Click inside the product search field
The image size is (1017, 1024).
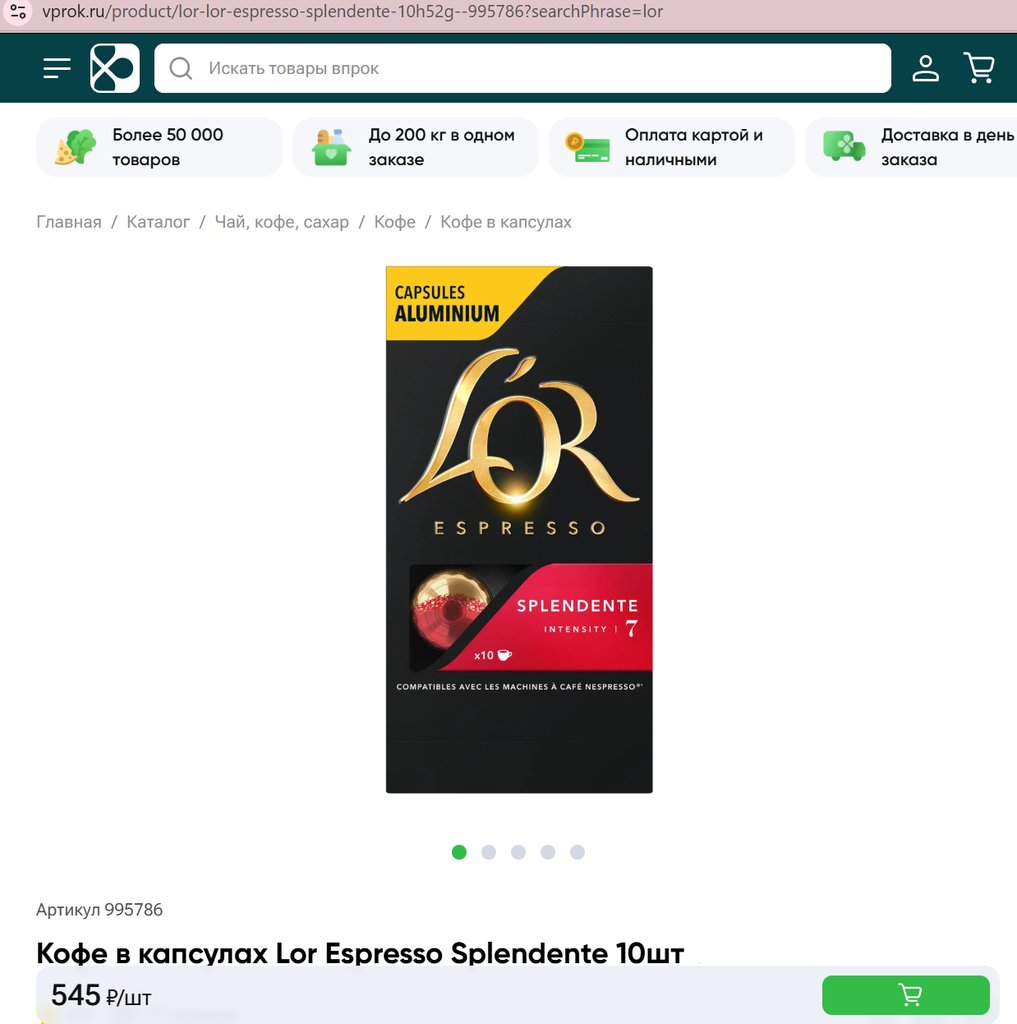click(523, 68)
